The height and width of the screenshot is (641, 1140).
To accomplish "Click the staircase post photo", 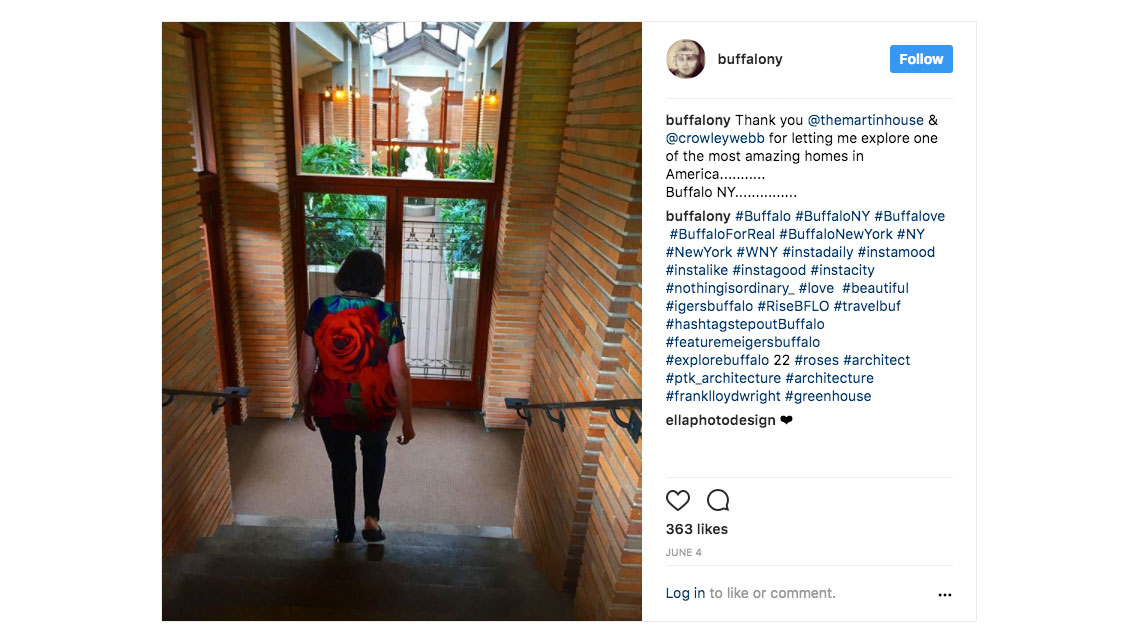I will tap(401, 321).
